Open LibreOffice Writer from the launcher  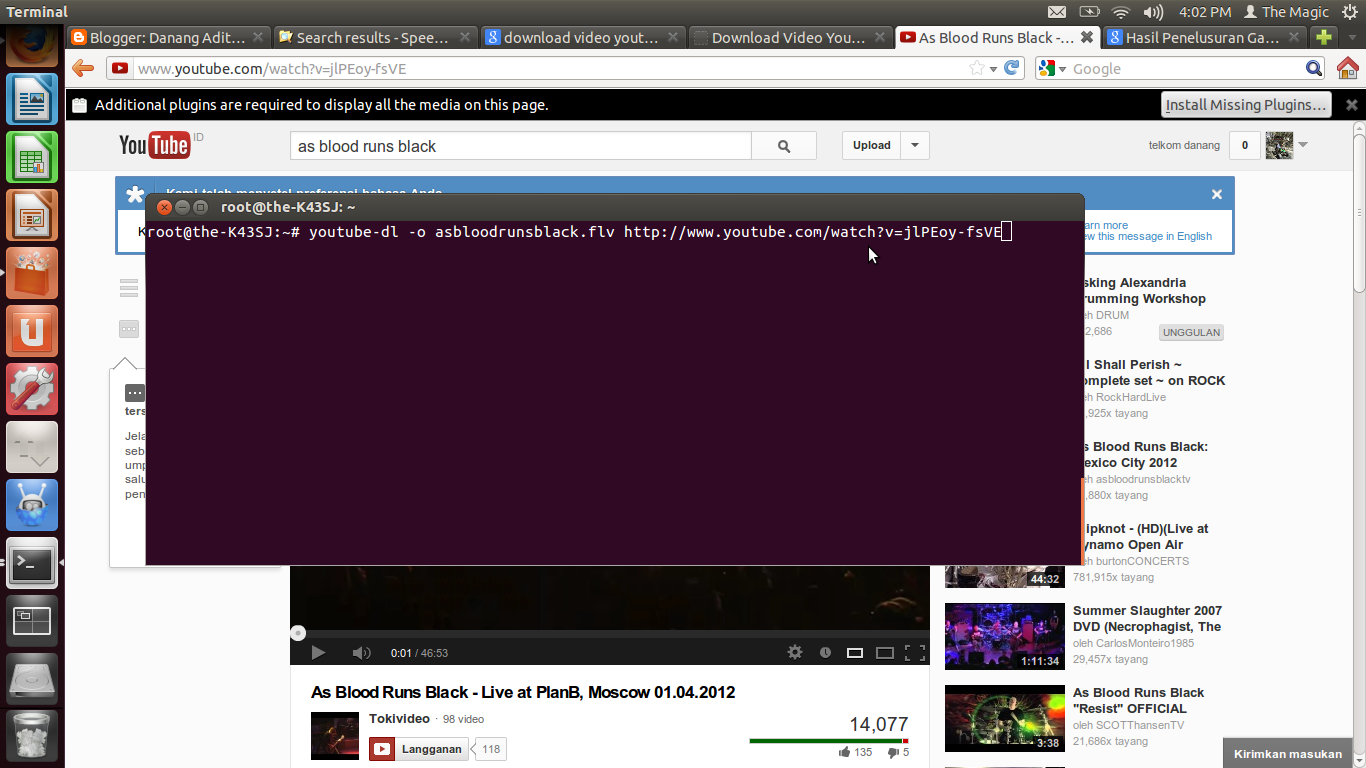32,100
